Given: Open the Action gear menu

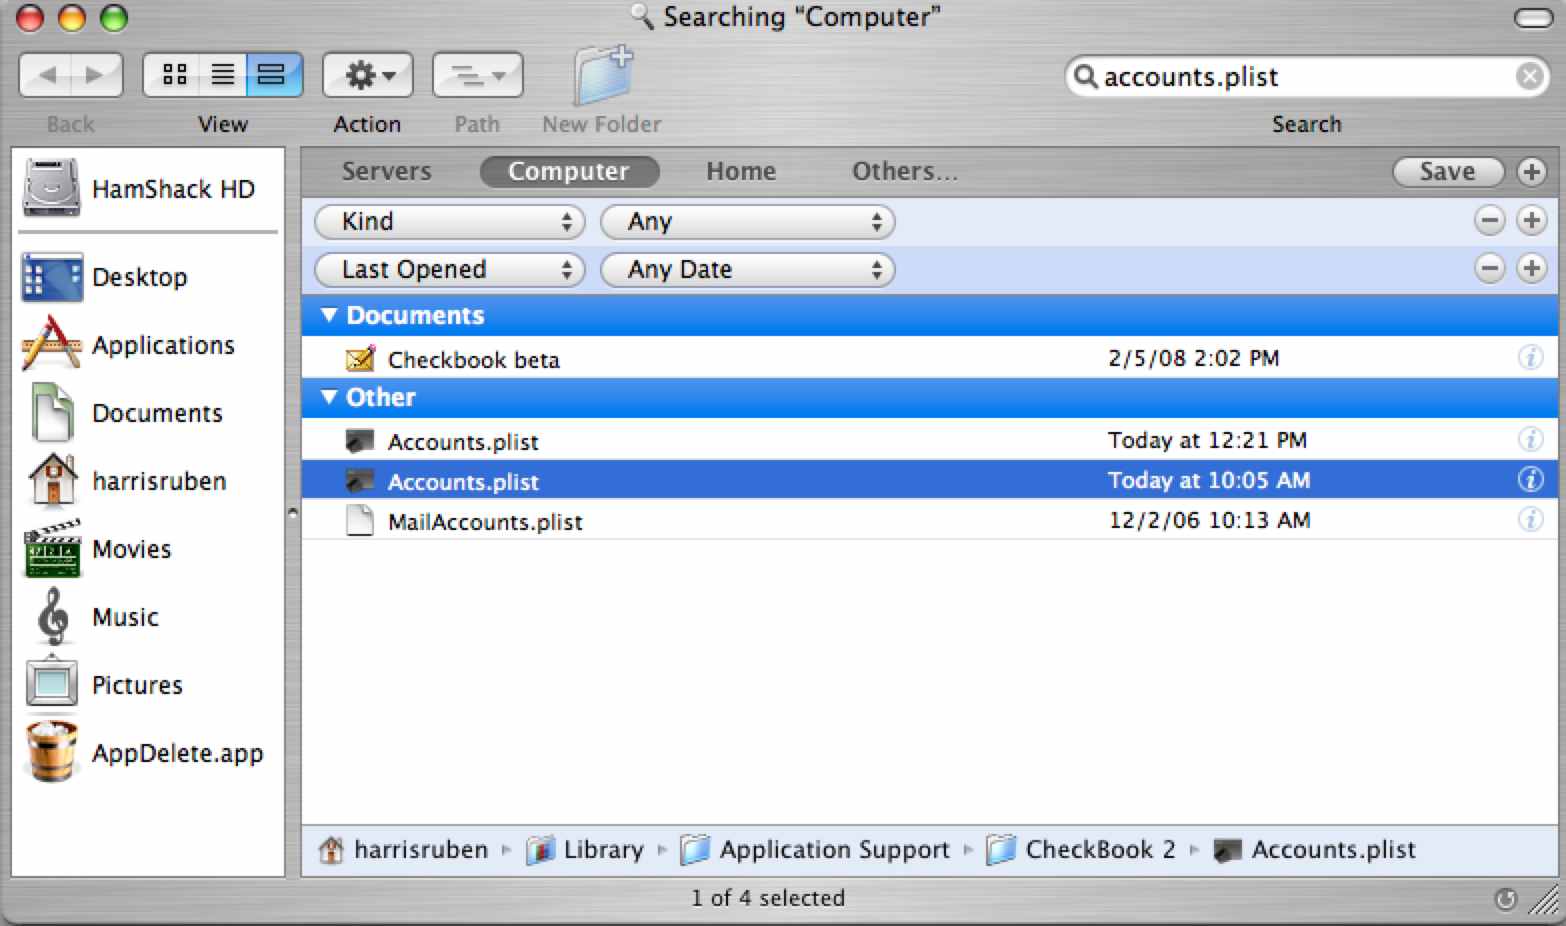Looking at the screenshot, I should click(367, 75).
